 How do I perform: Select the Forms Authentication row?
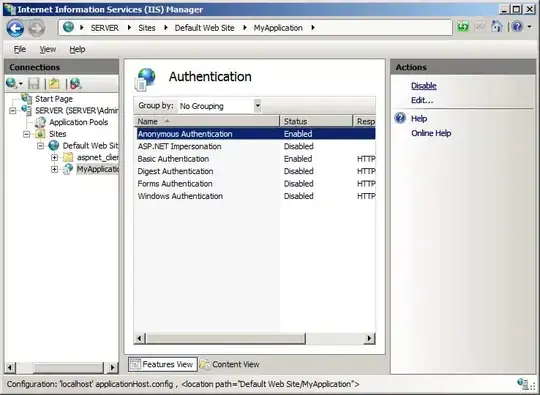tap(256, 183)
